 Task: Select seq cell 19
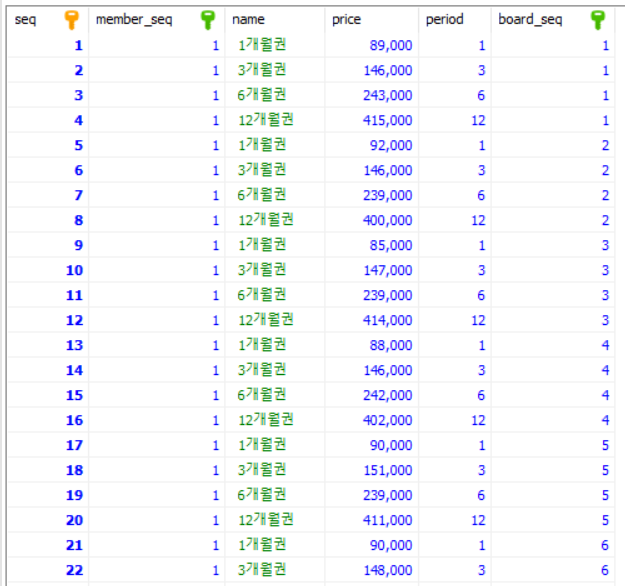click(48, 495)
